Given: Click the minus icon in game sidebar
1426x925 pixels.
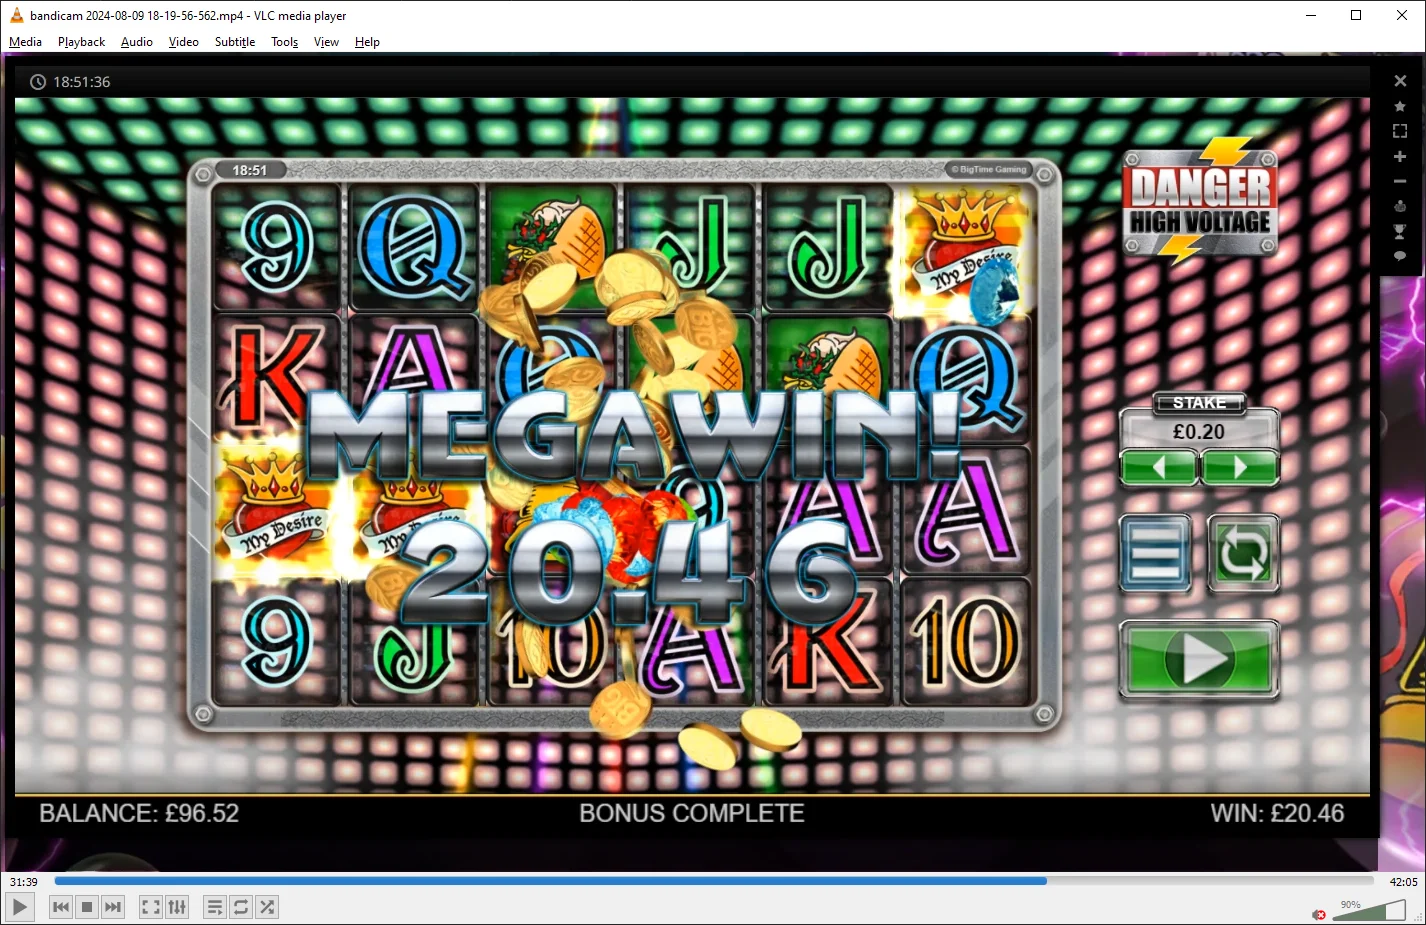Looking at the screenshot, I should [1400, 181].
